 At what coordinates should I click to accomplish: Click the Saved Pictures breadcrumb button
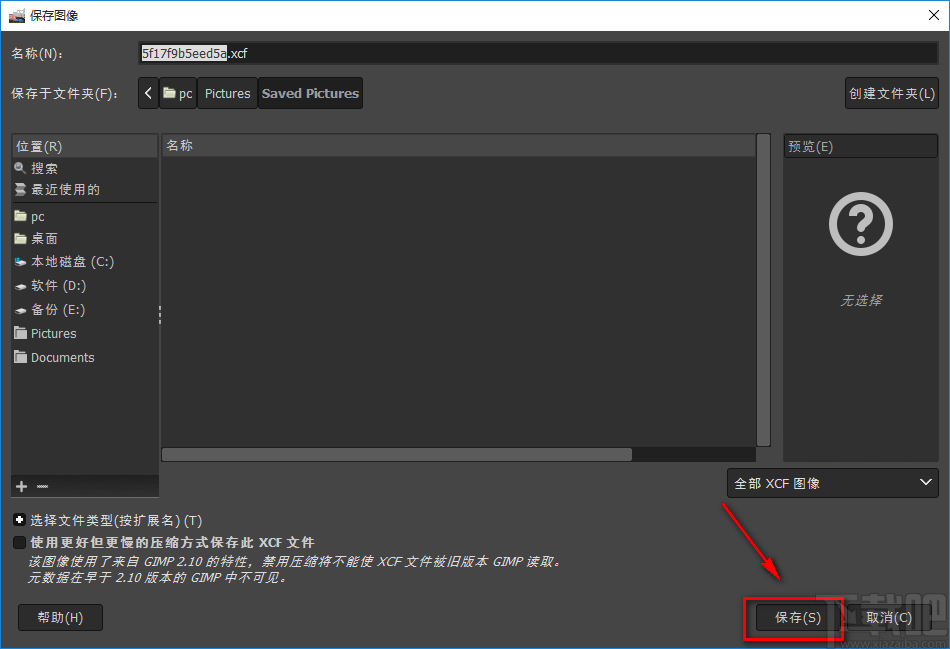[x=310, y=93]
